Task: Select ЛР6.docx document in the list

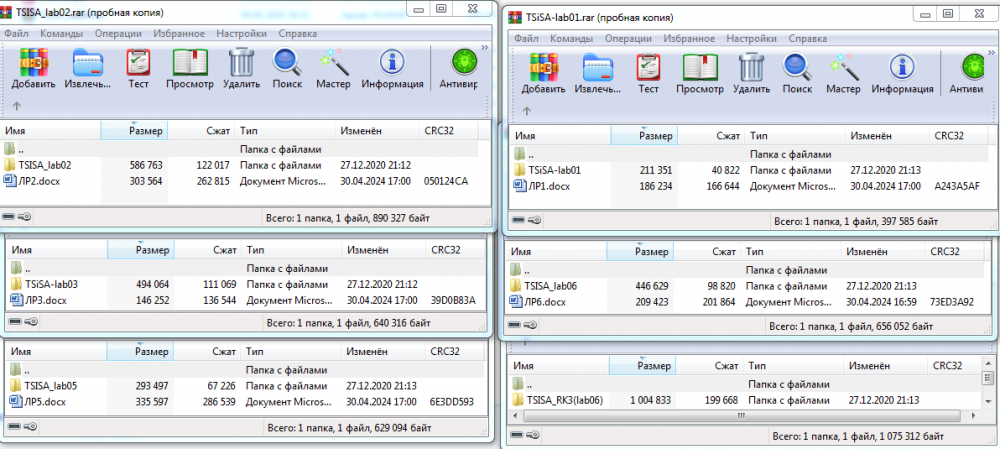Action: coord(547,302)
